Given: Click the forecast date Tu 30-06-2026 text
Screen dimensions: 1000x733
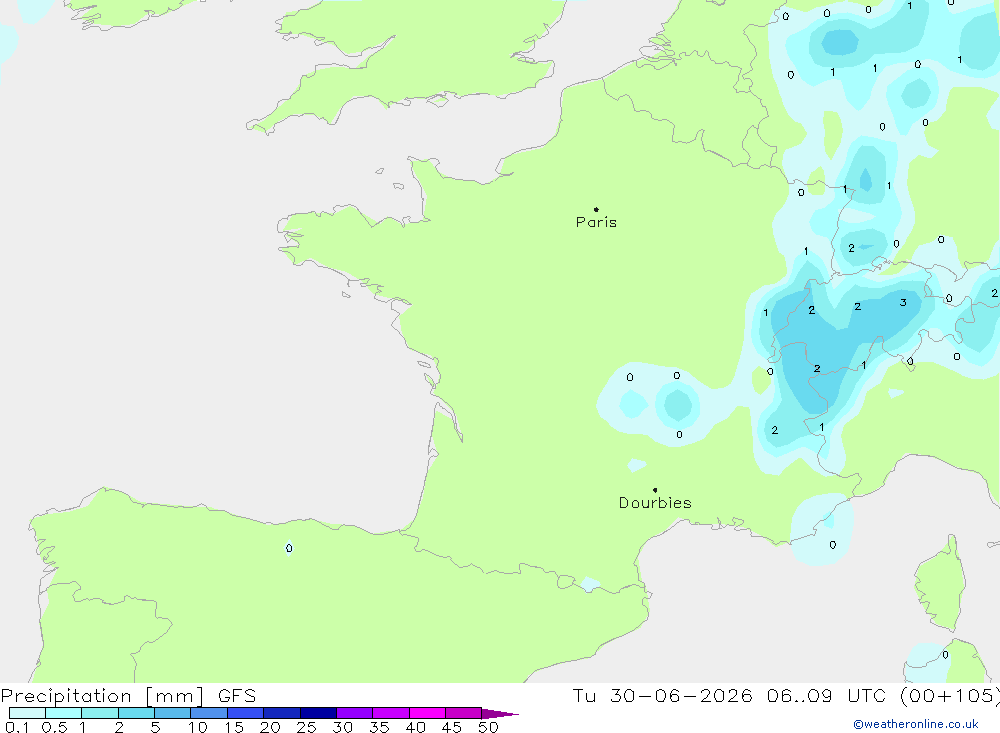Looking at the screenshot, I should point(663,695).
